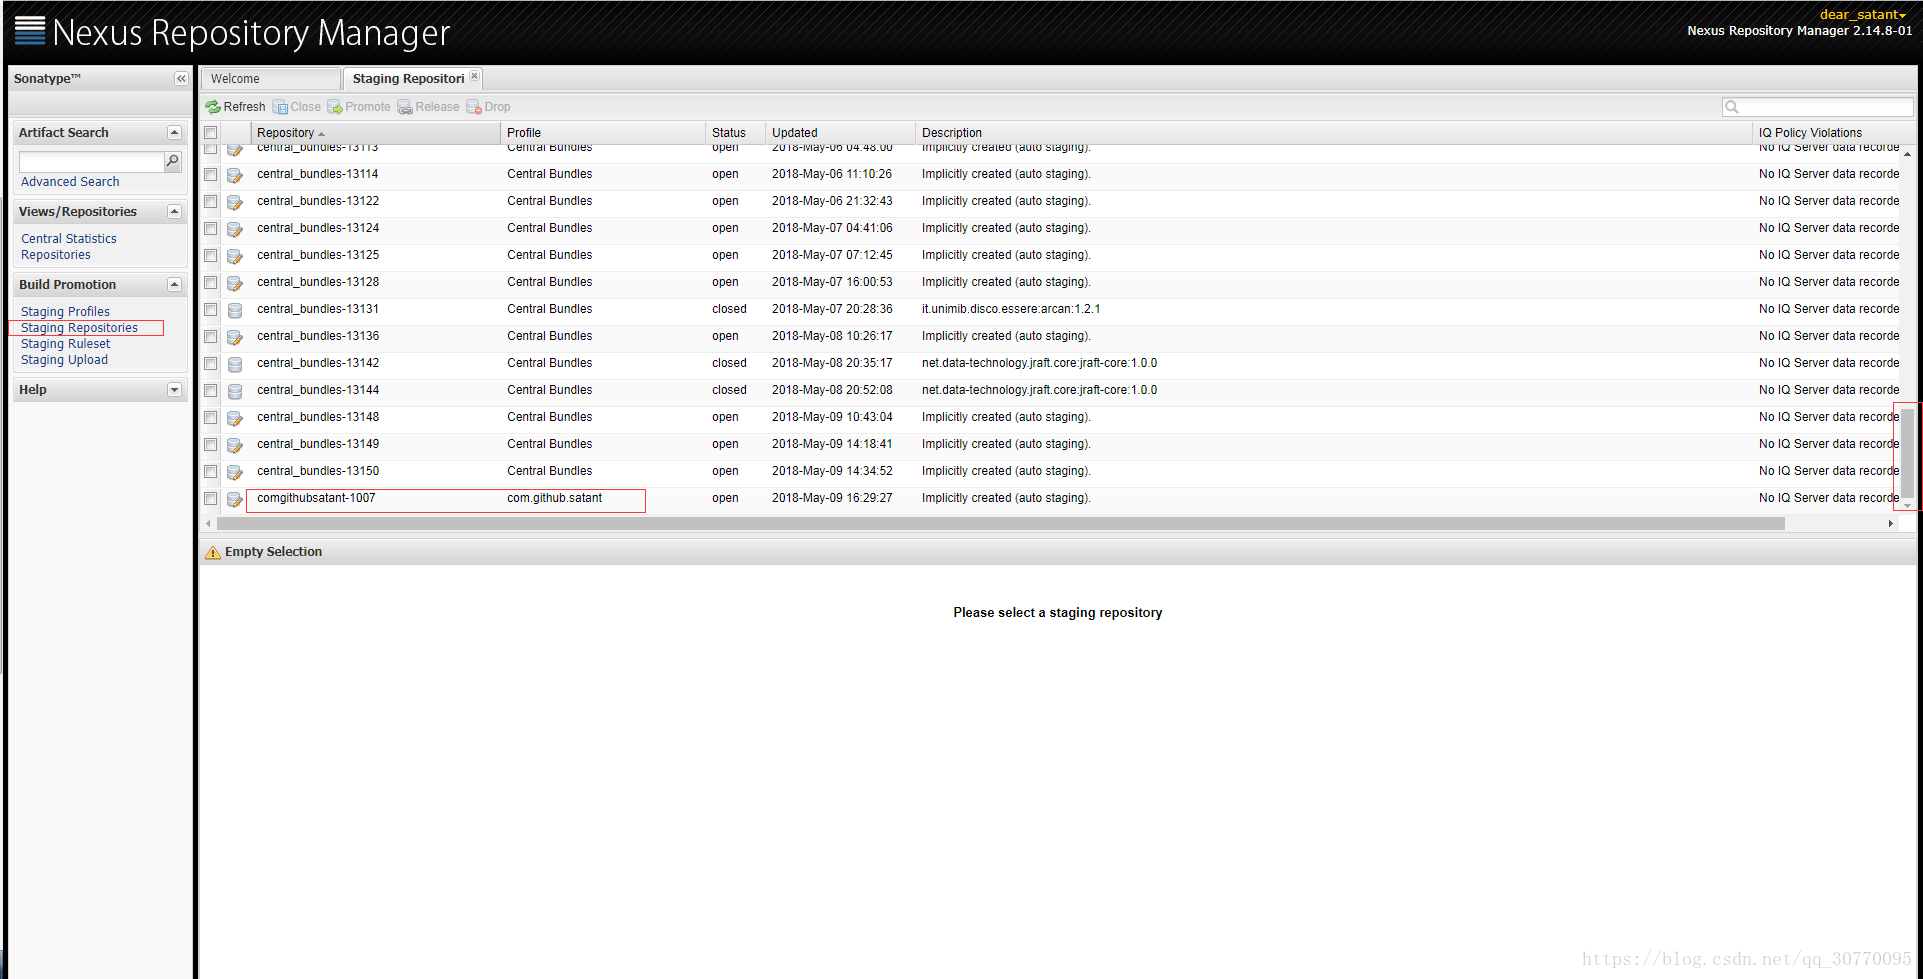Click repository icon for central_bundles-13125
This screenshot has height=979, width=1923.
(235, 256)
